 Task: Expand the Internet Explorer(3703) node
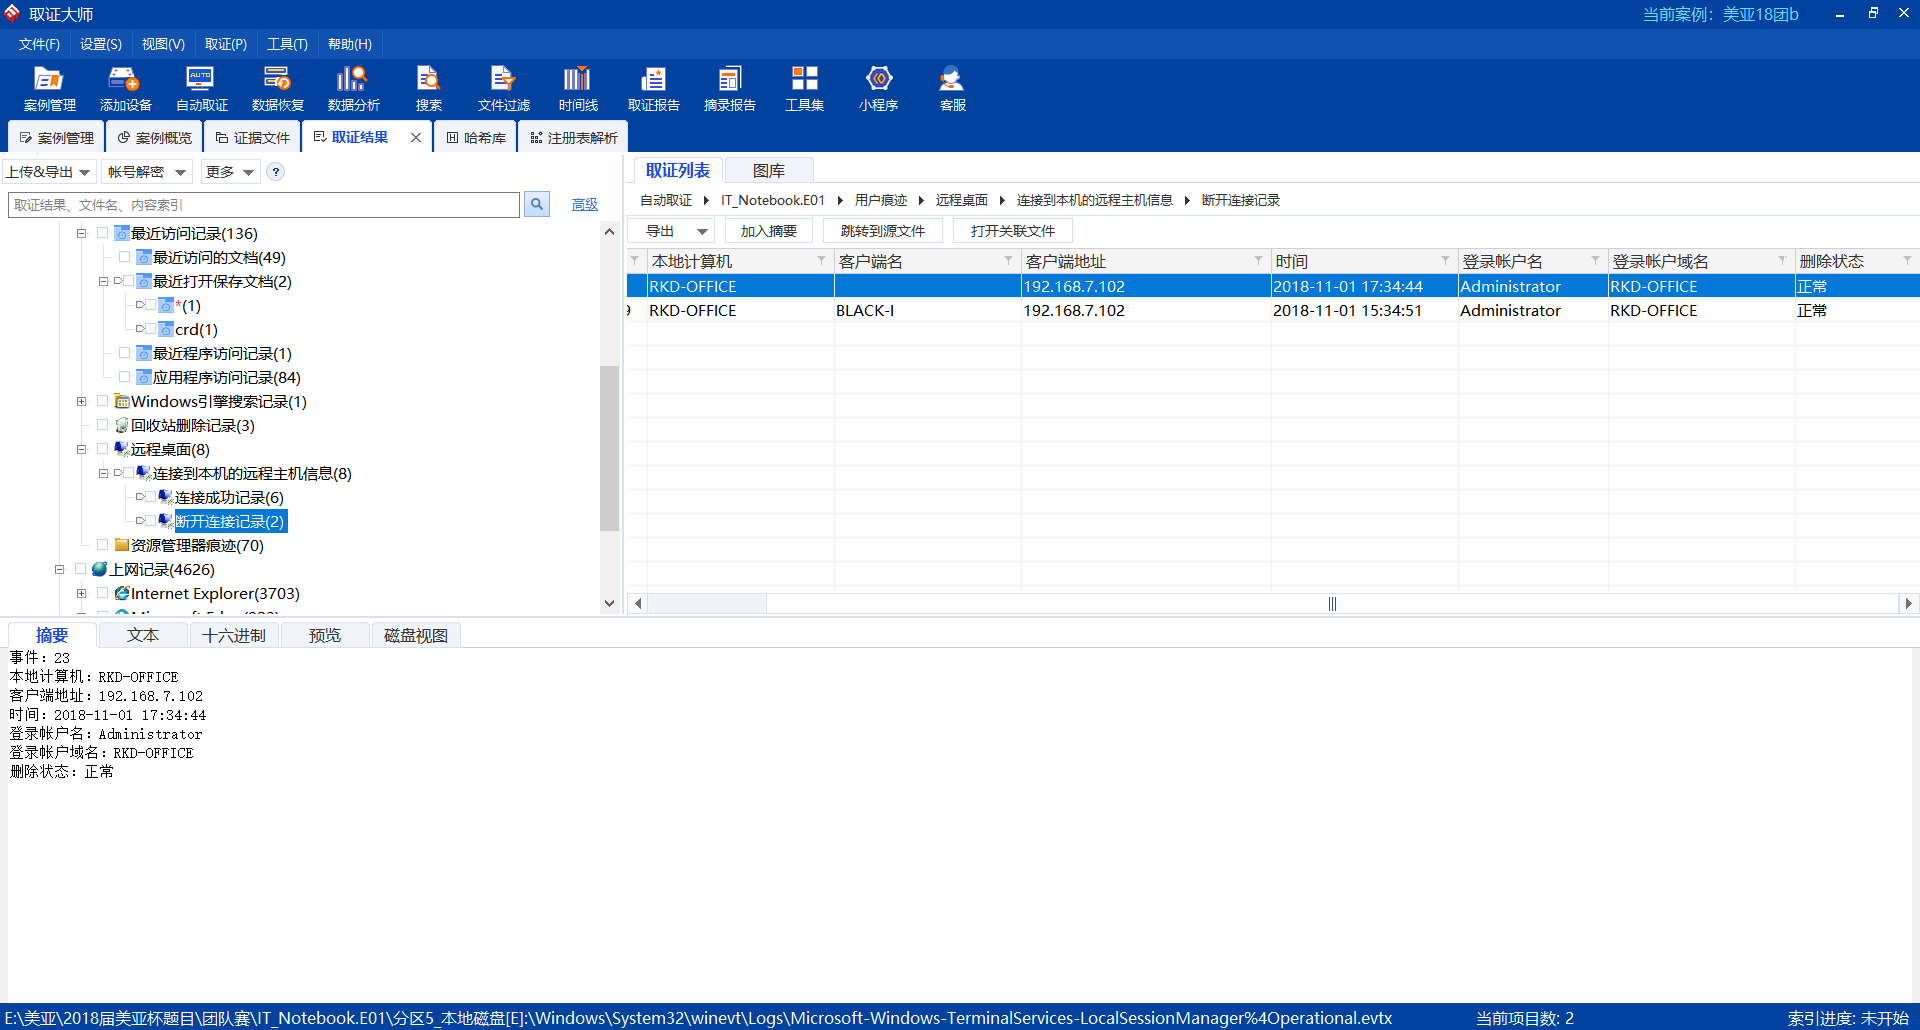click(x=81, y=593)
